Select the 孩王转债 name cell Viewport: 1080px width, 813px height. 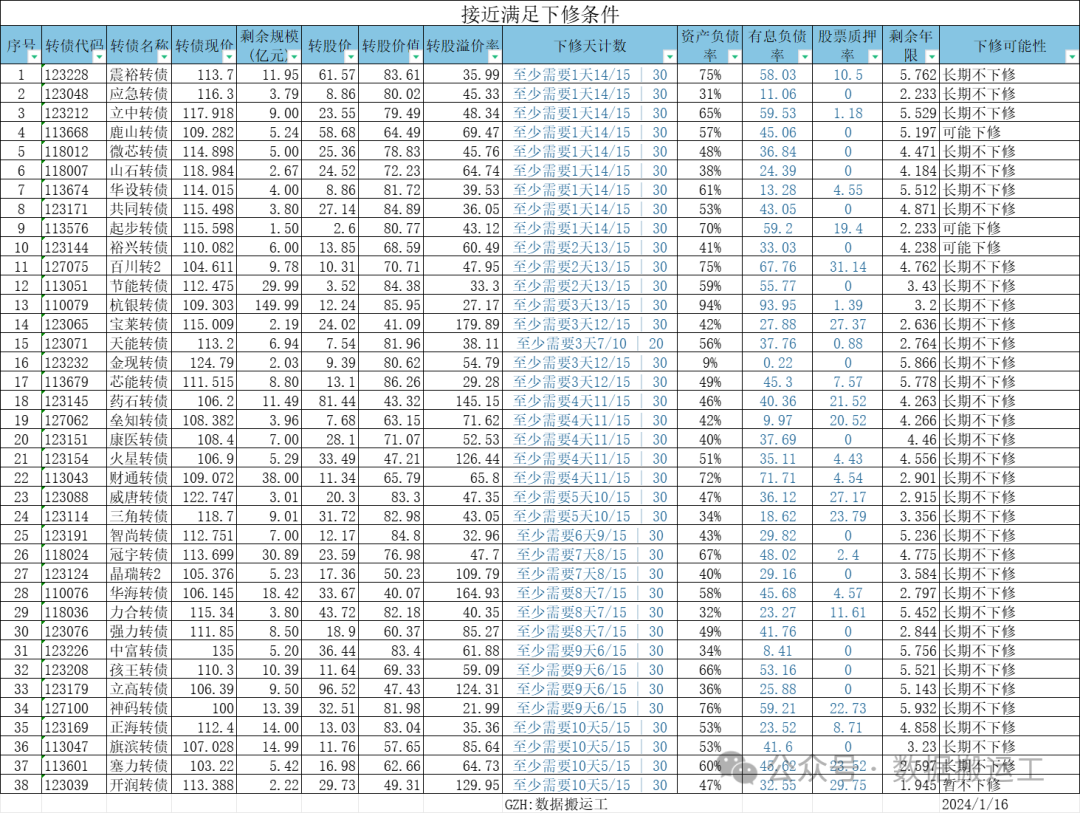pyautogui.click(x=139, y=671)
